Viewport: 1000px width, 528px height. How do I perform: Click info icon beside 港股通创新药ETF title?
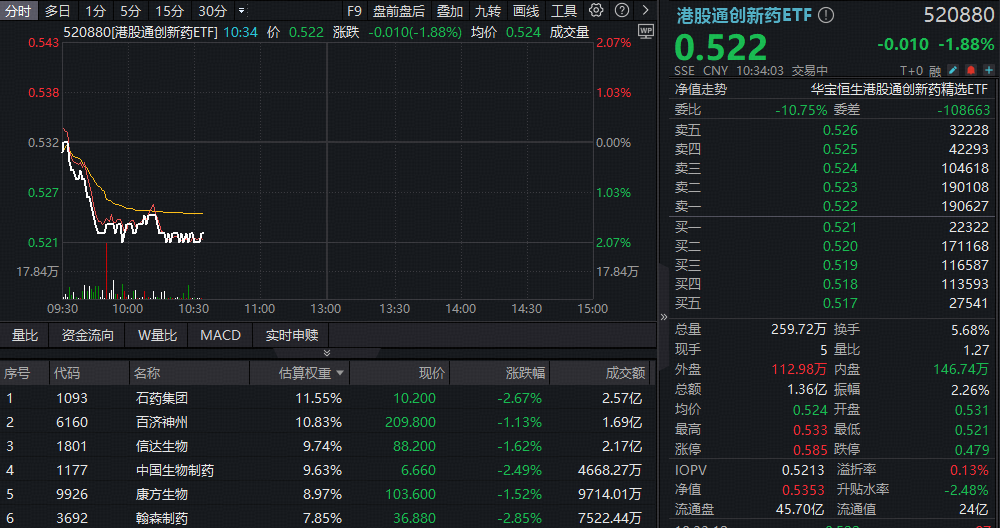coord(825,16)
